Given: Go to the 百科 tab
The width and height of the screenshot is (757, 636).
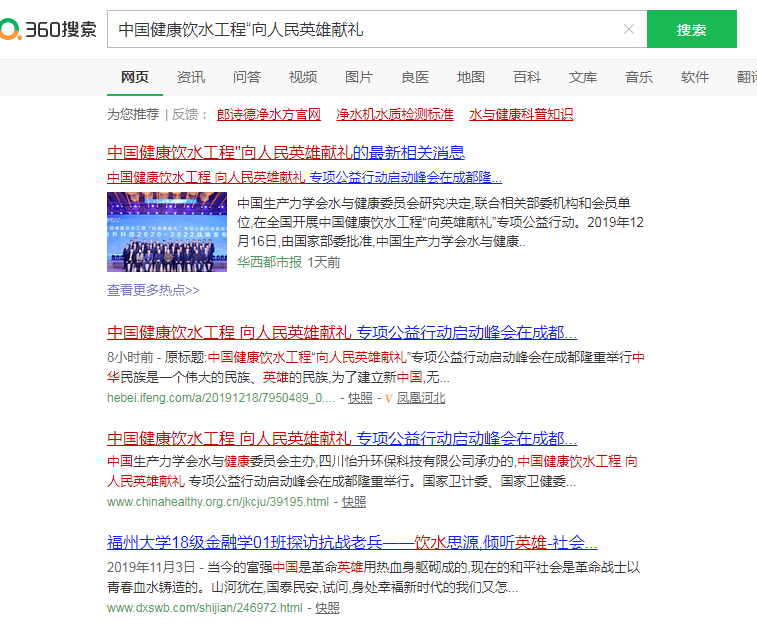Looking at the screenshot, I should tap(527, 78).
